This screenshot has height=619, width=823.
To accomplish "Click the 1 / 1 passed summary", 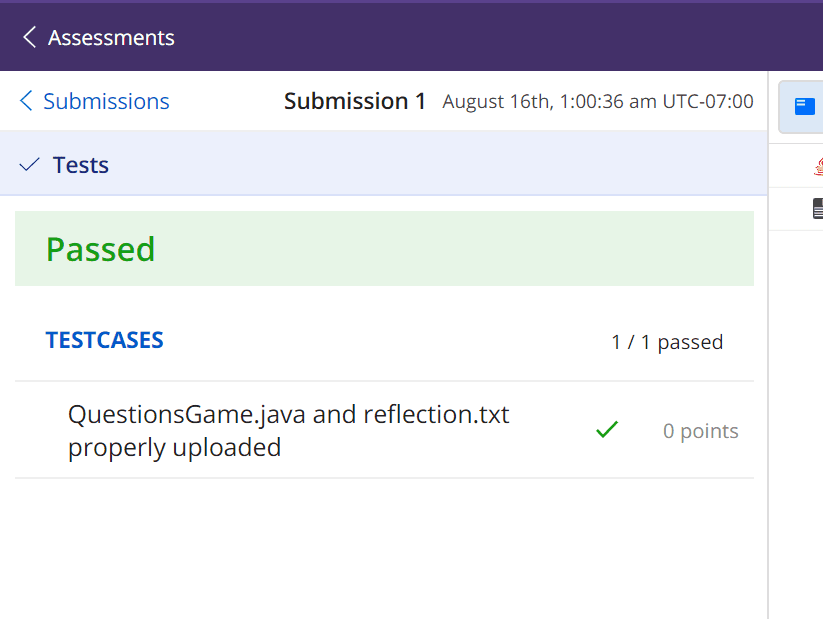I will tap(667, 342).
